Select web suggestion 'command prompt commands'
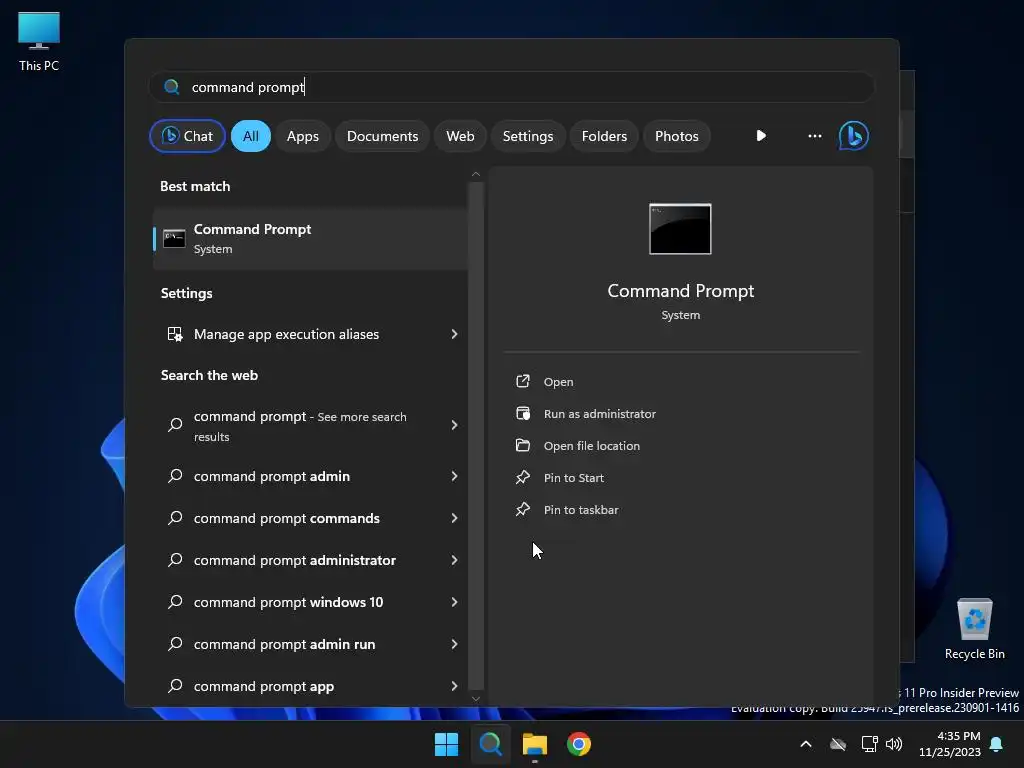This screenshot has height=768, width=1024. pyautogui.click(x=310, y=518)
